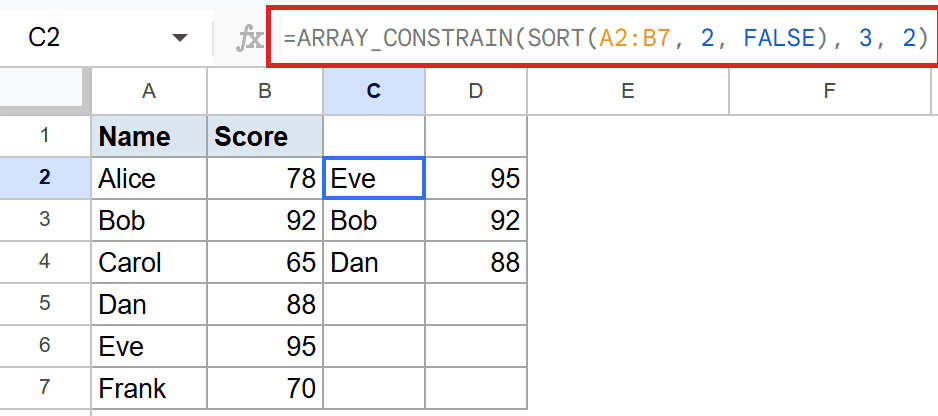
Task: Select row 6 header
Action: (x=45, y=346)
